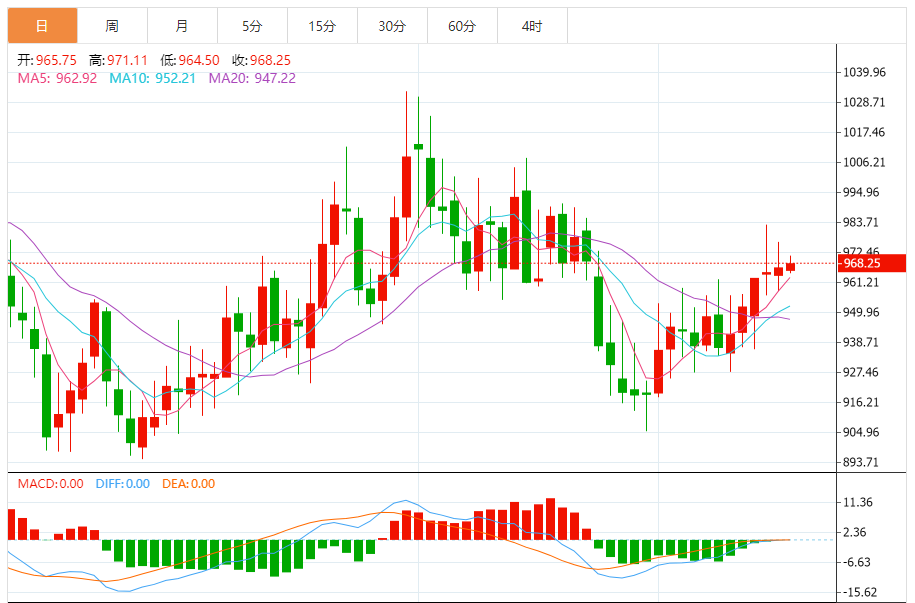Click the -15.62 MACD axis label
Image resolution: width=915 pixels, height=603 pixels.
(860, 592)
